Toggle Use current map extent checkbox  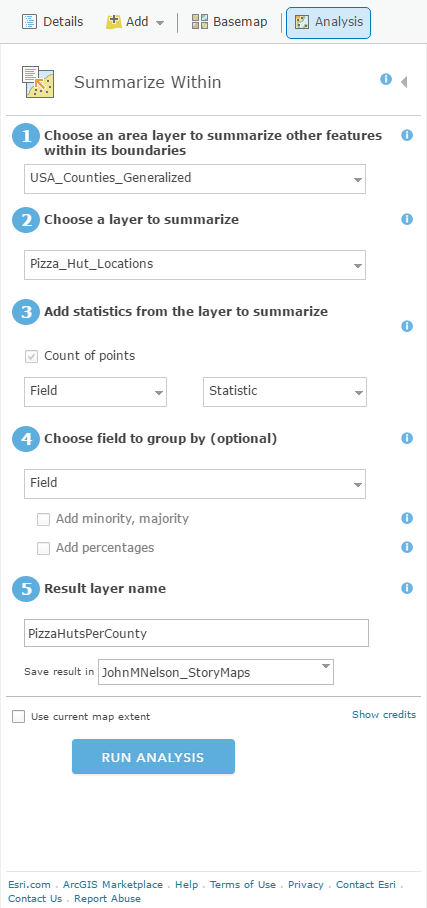(19, 717)
